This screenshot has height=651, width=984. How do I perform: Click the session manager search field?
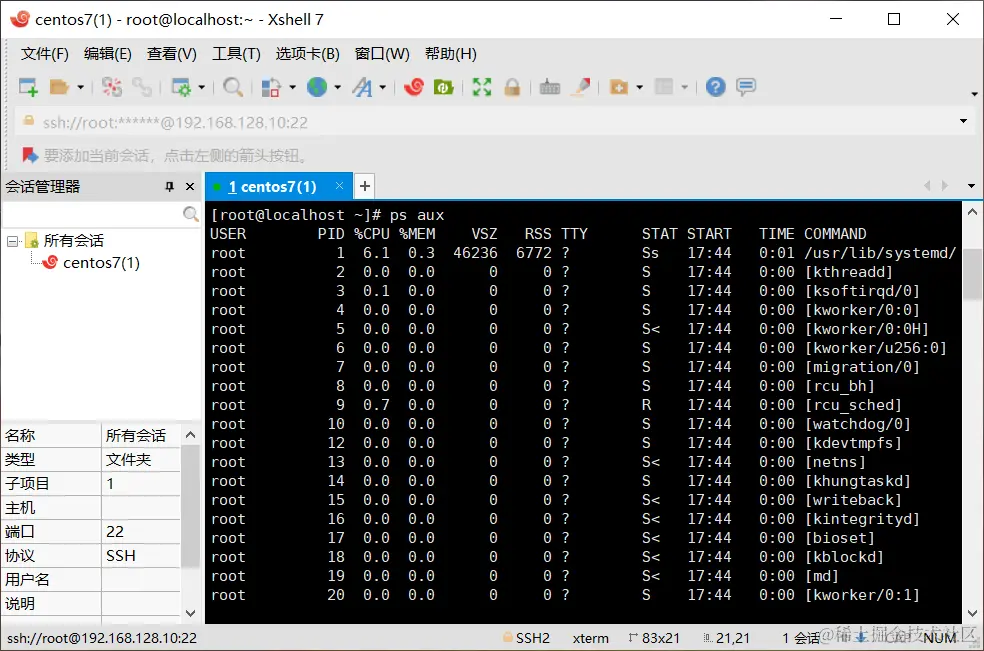point(93,214)
